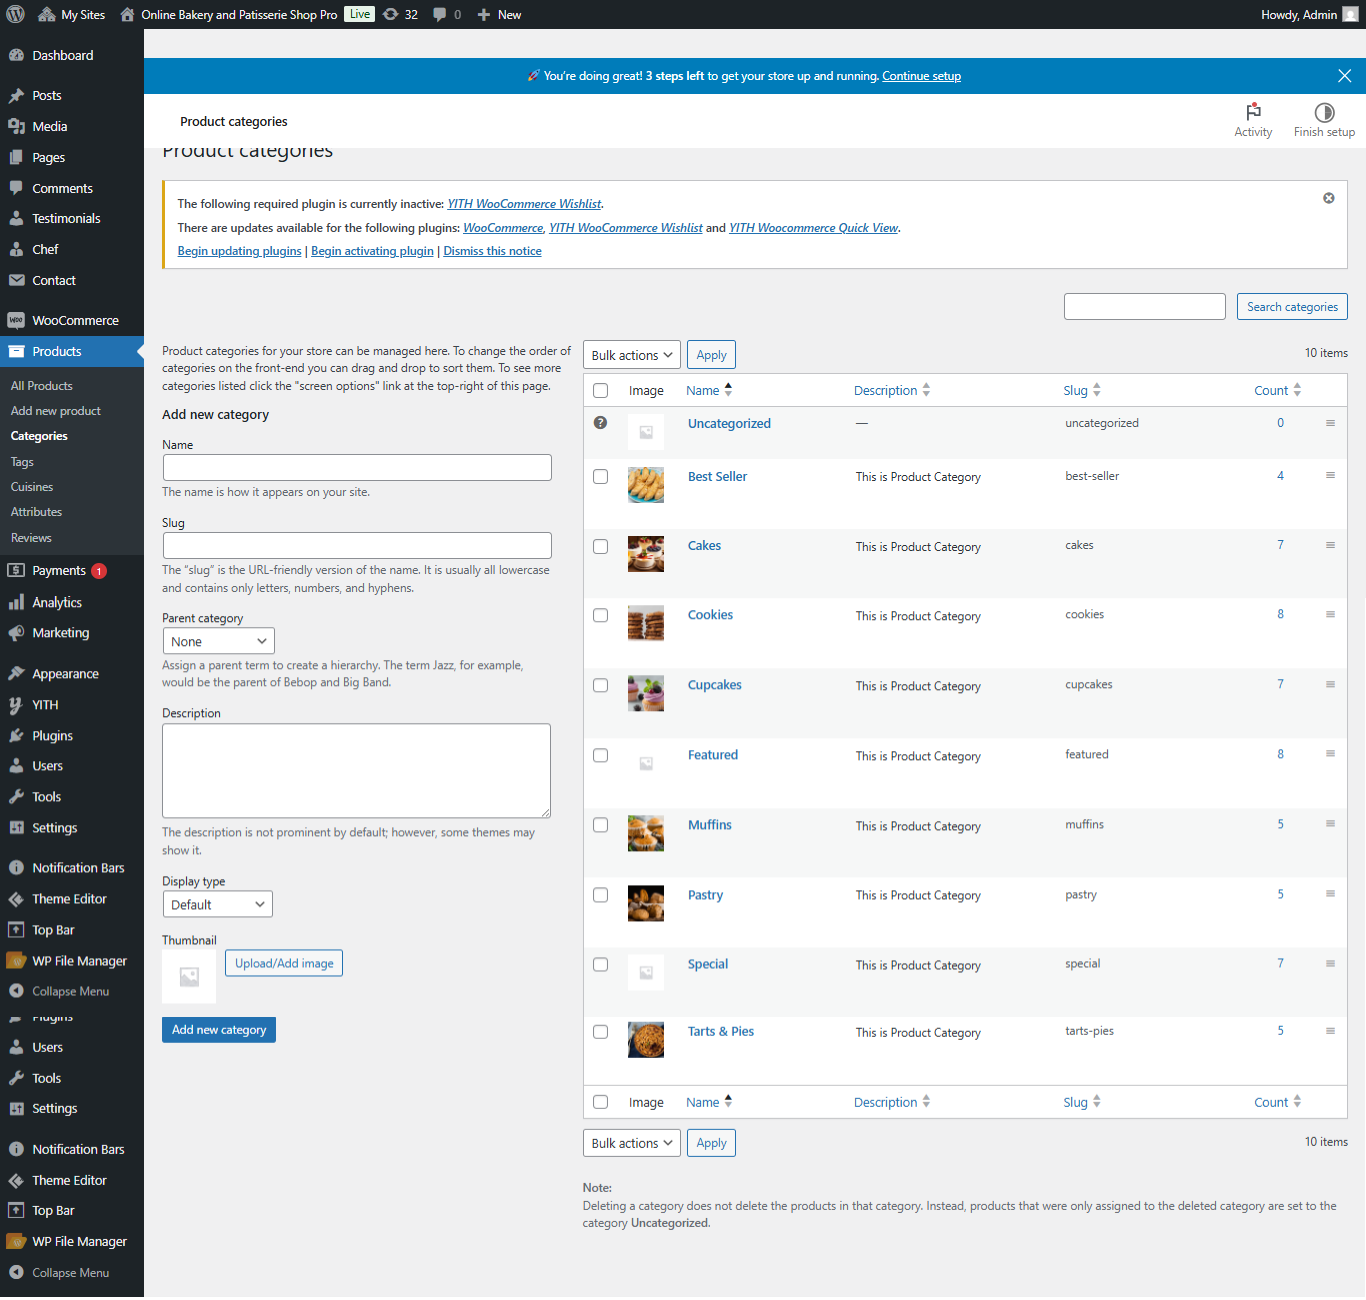The width and height of the screenshot is (1366, 1300).
Task: Click the Continue setup link
Action: click(x=920, y=75)
